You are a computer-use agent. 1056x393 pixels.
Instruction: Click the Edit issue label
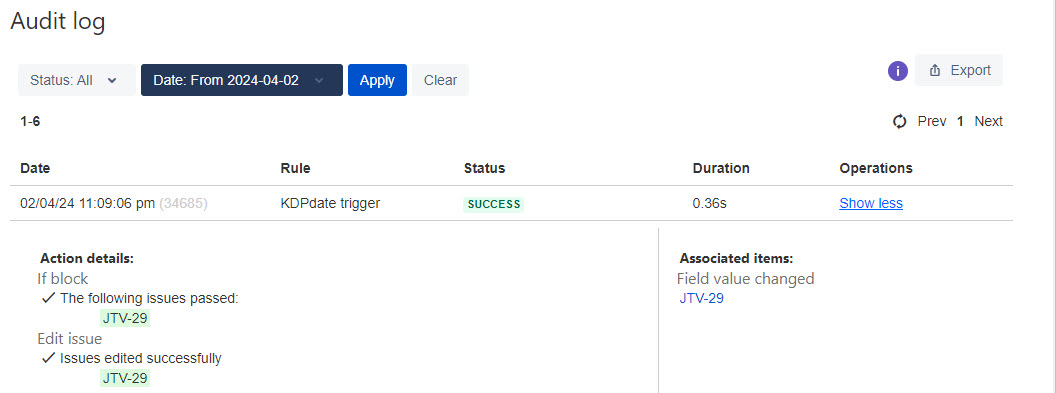click(x=69, y=338)
